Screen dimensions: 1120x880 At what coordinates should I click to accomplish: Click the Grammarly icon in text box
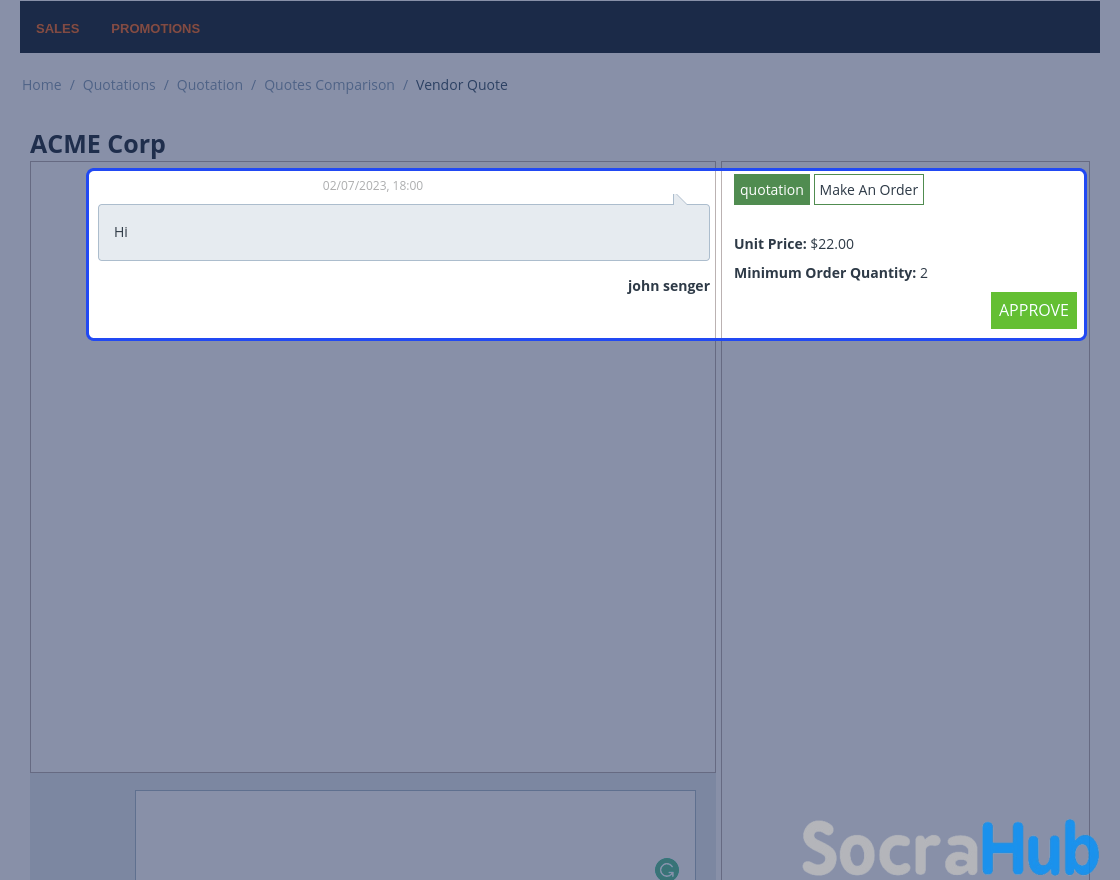(666, 869)
